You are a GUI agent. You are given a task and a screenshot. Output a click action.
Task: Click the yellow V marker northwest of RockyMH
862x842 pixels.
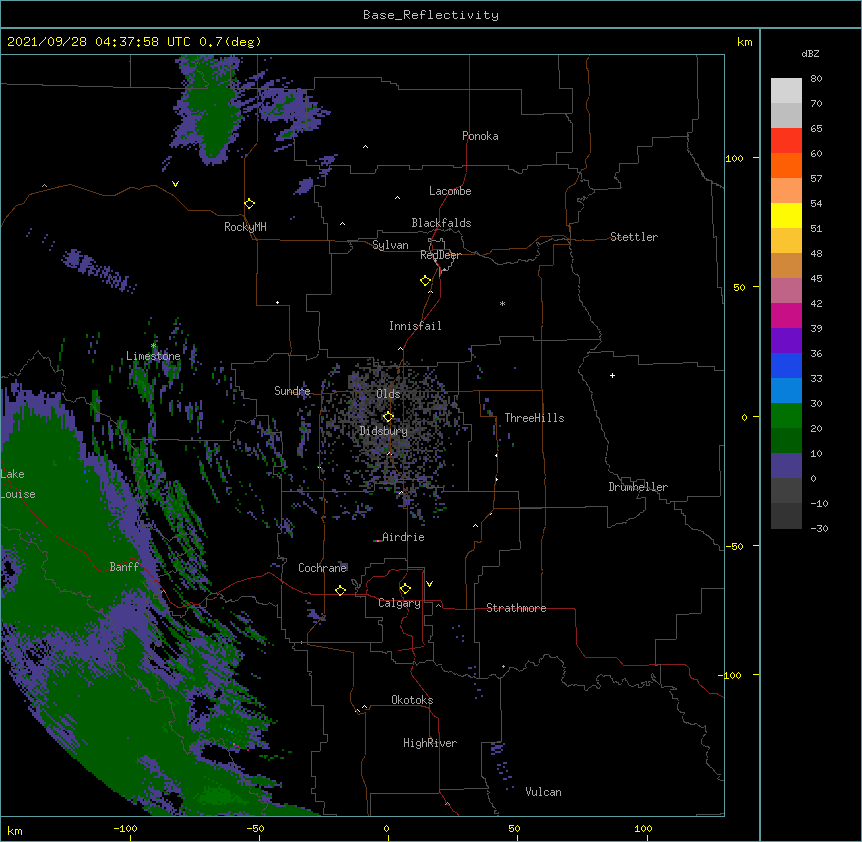coord(175,184)
